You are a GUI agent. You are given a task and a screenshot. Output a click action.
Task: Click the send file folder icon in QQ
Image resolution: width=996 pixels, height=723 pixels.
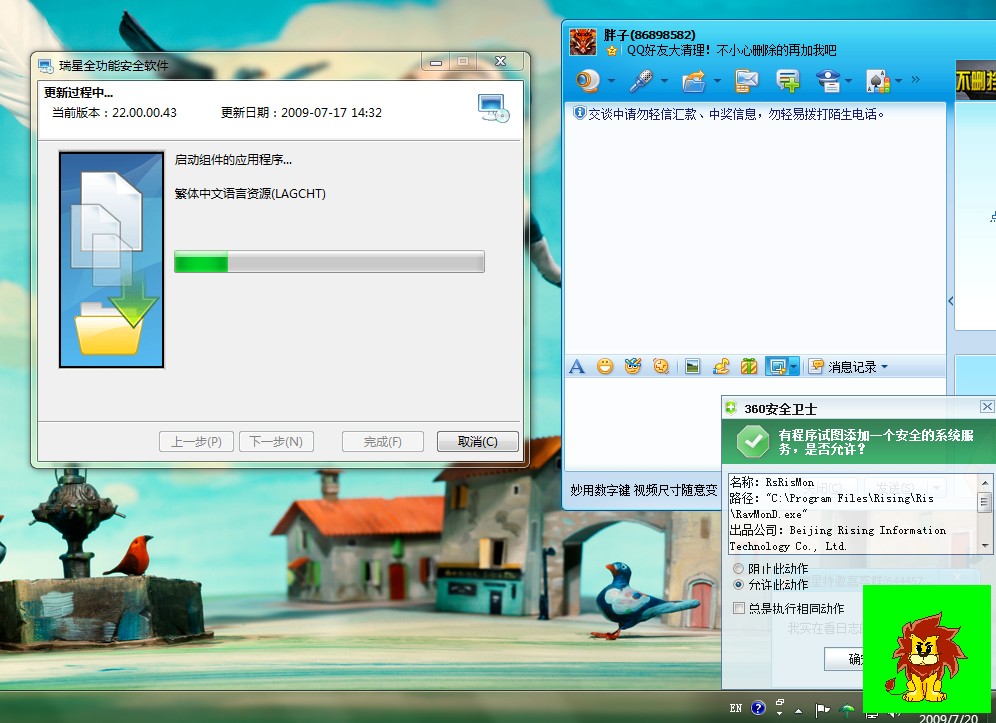coord(694,81)
